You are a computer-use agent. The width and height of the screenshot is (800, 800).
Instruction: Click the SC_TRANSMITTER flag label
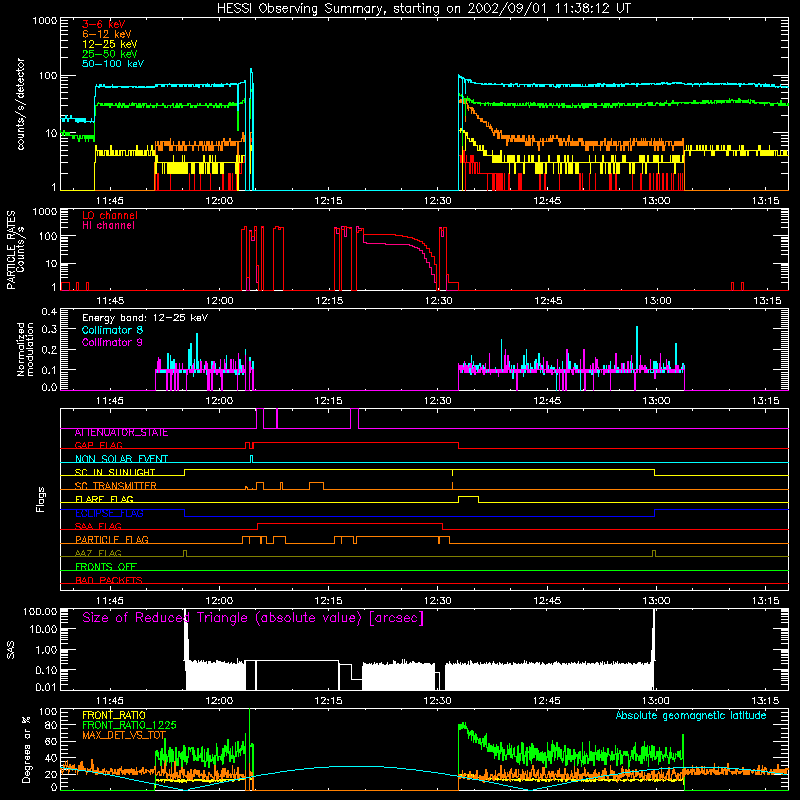115,486
